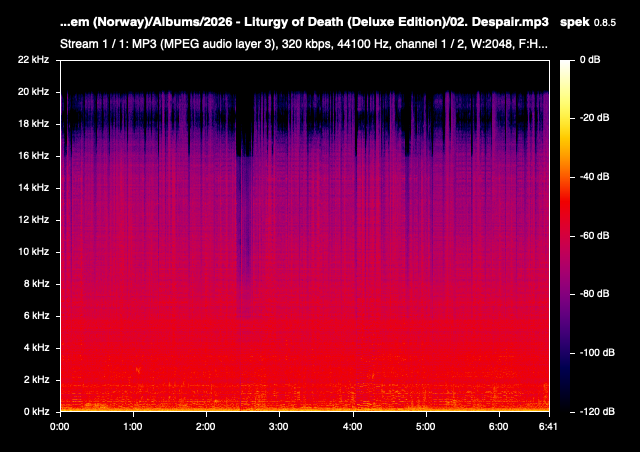Screen dimensions: 640x452
Task: Click the 5:00 time axis label
Action: [425, 427]
